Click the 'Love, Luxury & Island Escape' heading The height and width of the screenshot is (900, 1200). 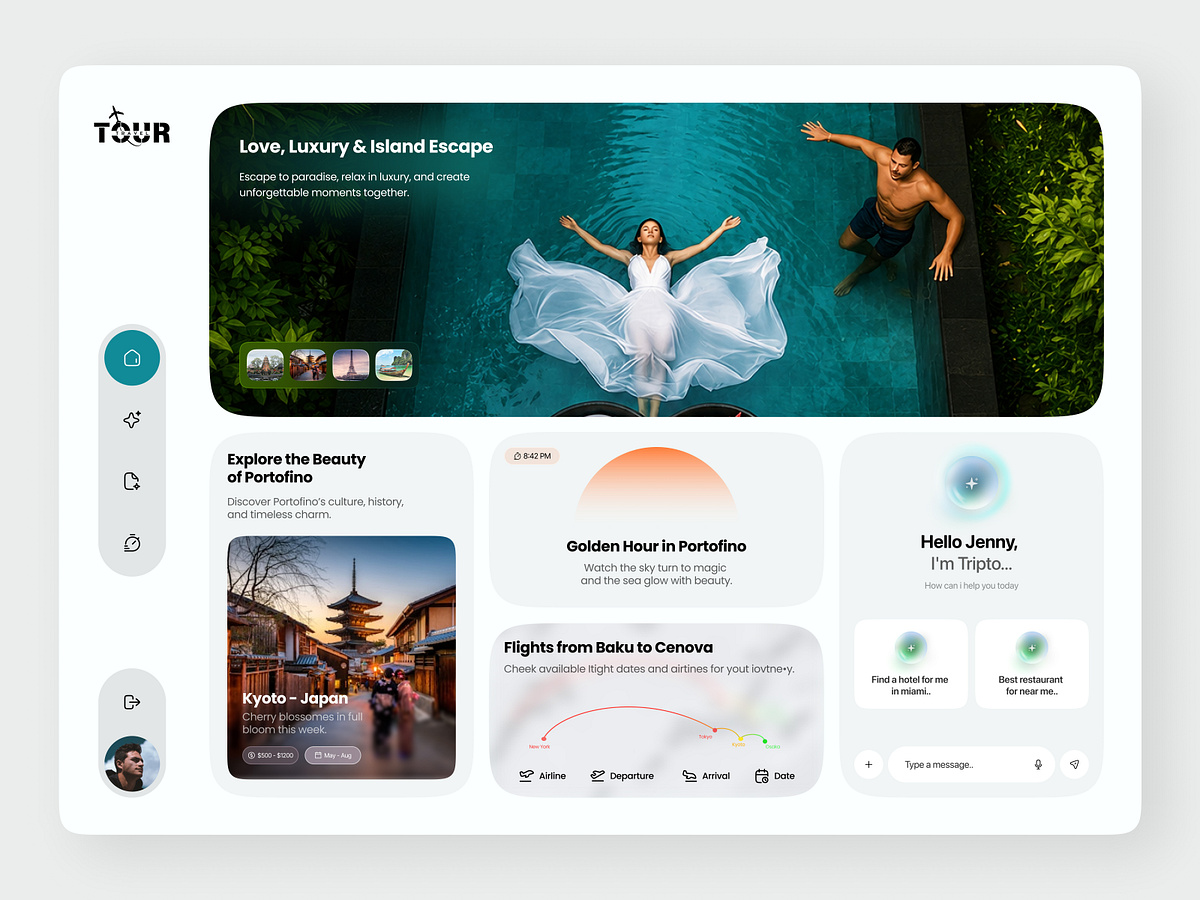tap(366, 147)
